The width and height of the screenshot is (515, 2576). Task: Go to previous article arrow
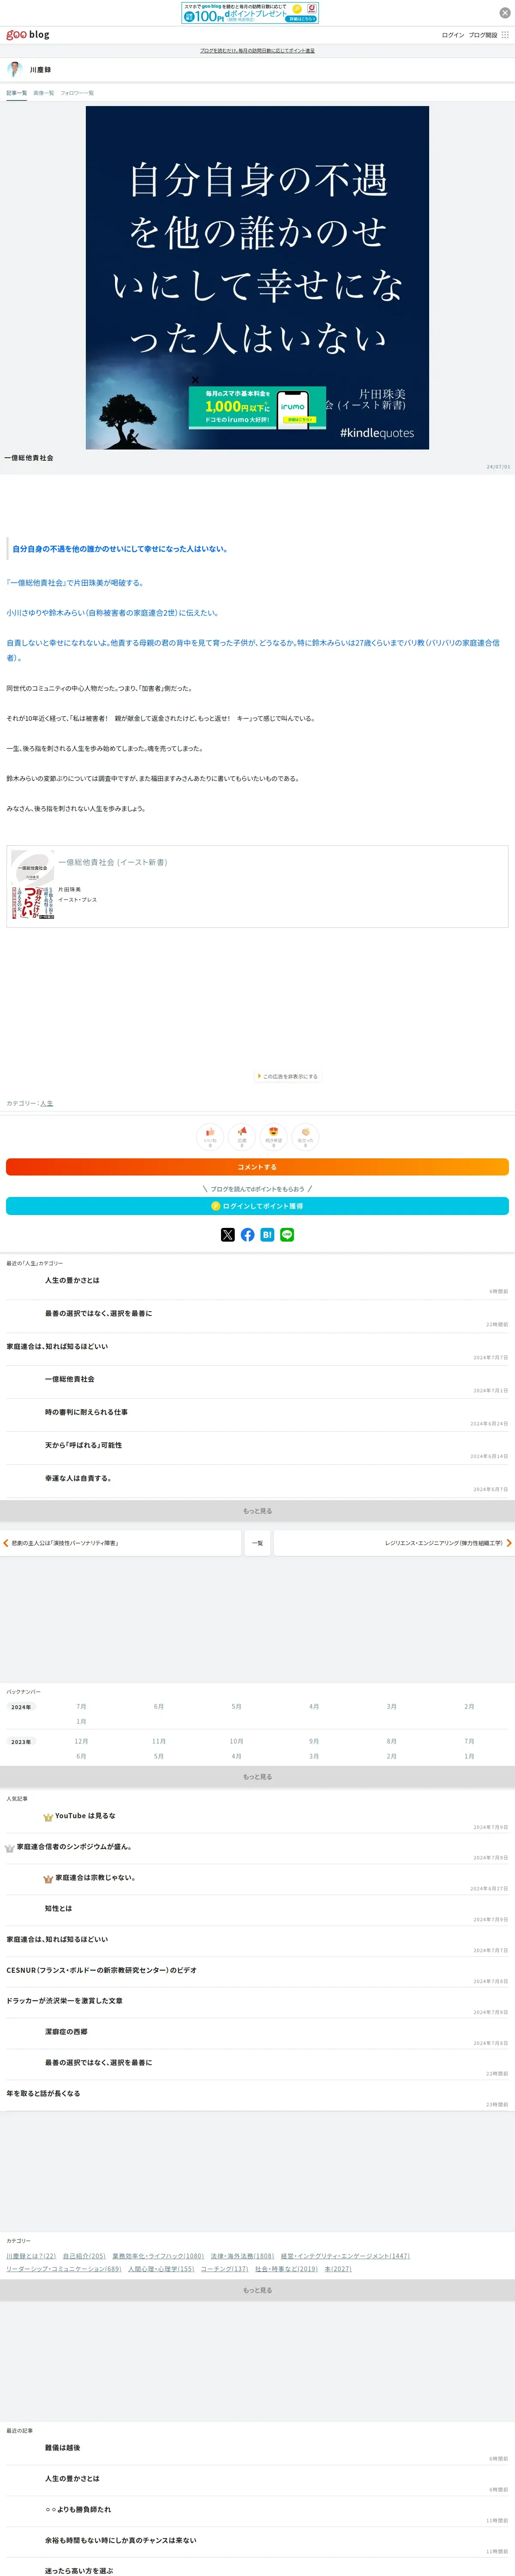click(6, 1543)
